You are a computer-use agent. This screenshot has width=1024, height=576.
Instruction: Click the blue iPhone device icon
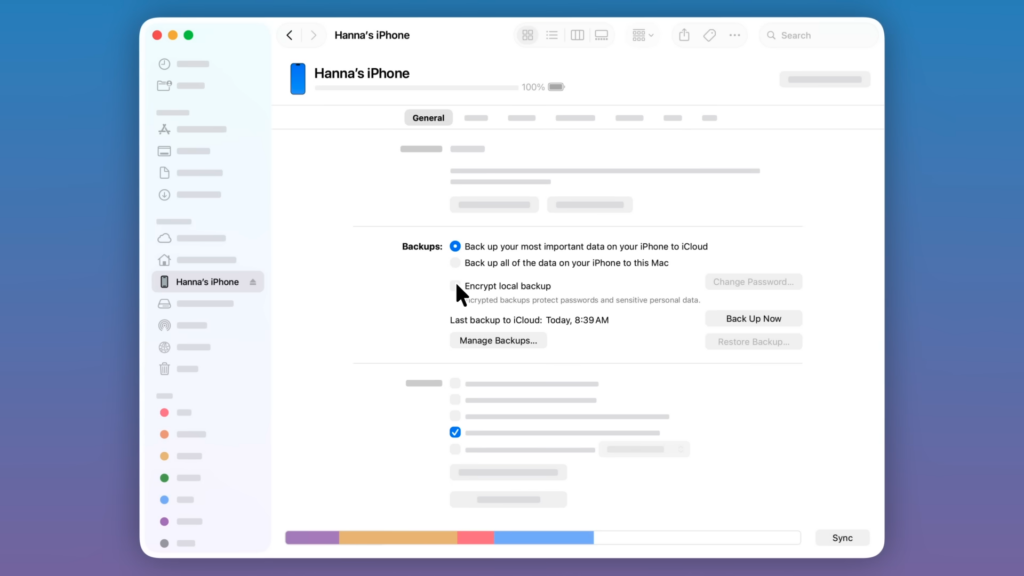[x=298, y=78]
